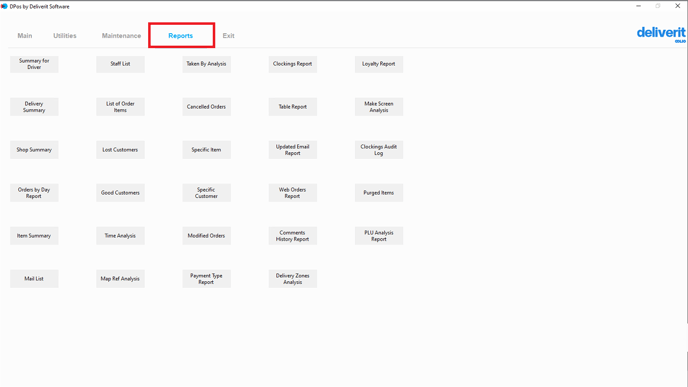The width and height of the screenshot is (688, 387).
Task: Run the Time Analysis report
Action: point(120,236)
